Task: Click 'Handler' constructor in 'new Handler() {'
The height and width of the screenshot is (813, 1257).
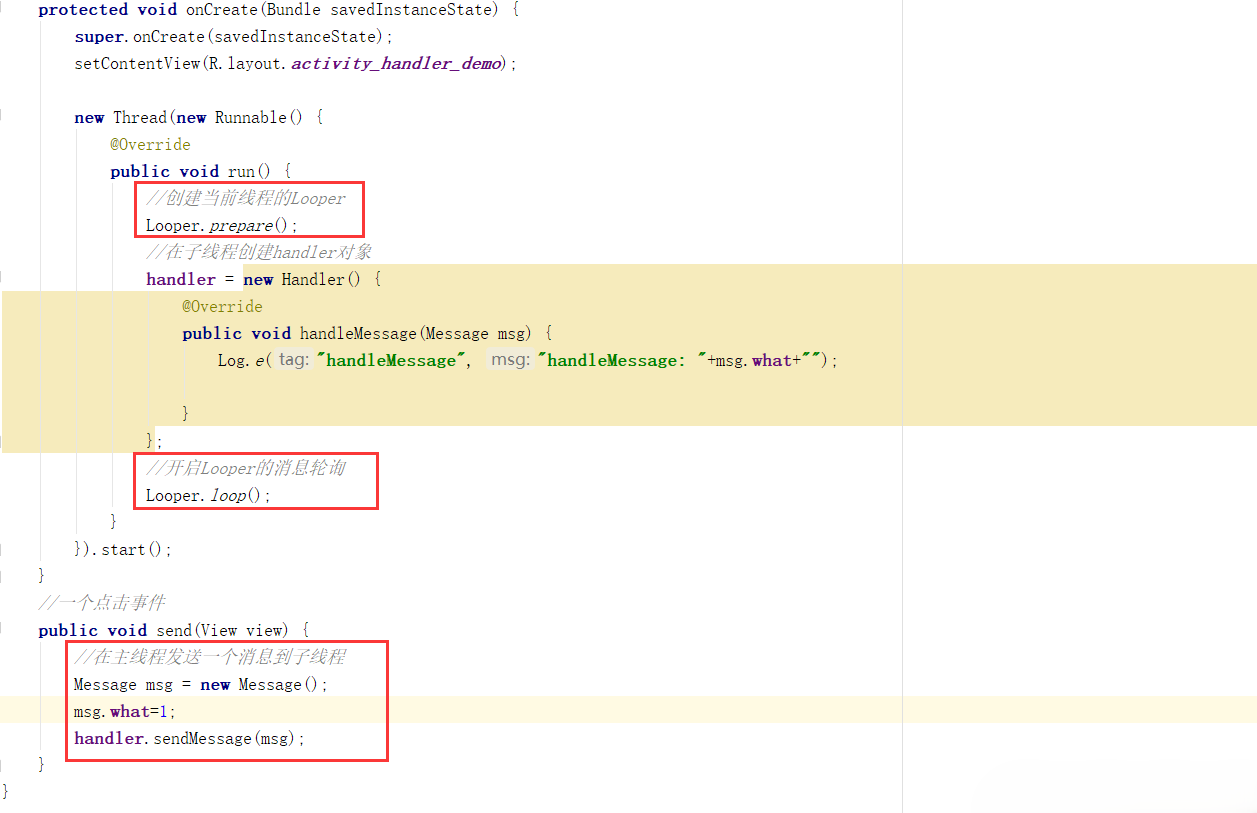Action: (313, 279)
